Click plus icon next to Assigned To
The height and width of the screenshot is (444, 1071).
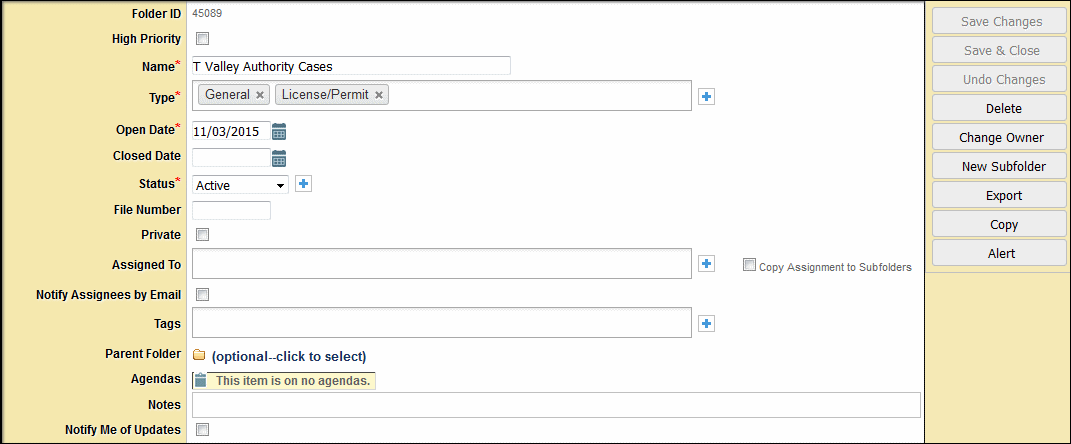coord(706,264)
